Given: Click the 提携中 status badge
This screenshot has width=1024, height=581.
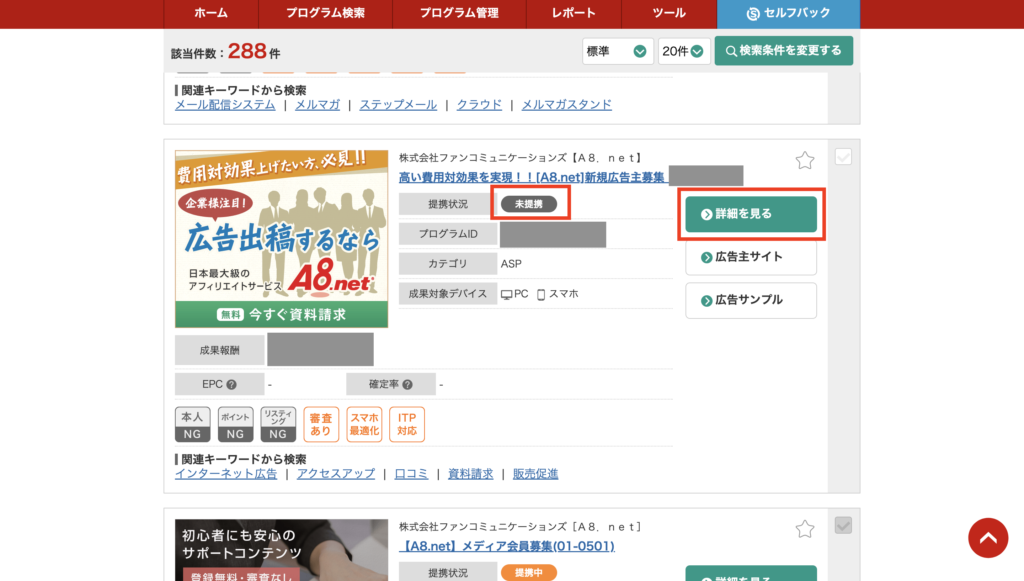Looking at the screenshot, I should pos(529,573).
